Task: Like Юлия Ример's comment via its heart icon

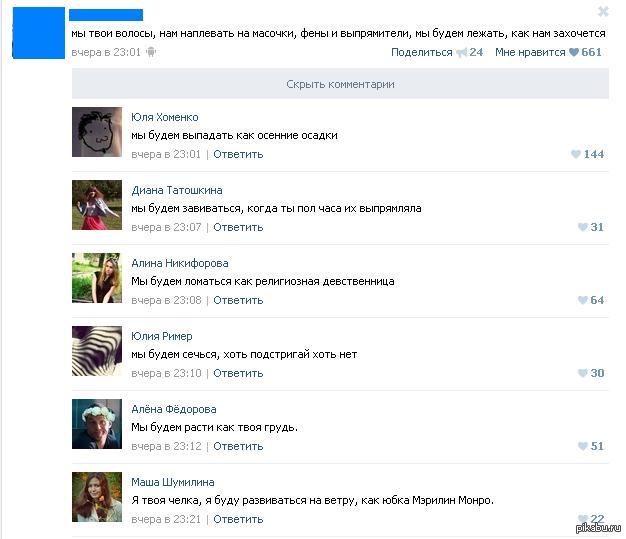Action: (x=582, y=373)
